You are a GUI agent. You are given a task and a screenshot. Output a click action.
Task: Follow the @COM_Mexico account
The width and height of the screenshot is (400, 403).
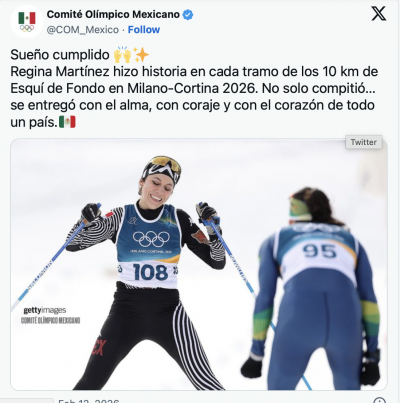[144, 30]
